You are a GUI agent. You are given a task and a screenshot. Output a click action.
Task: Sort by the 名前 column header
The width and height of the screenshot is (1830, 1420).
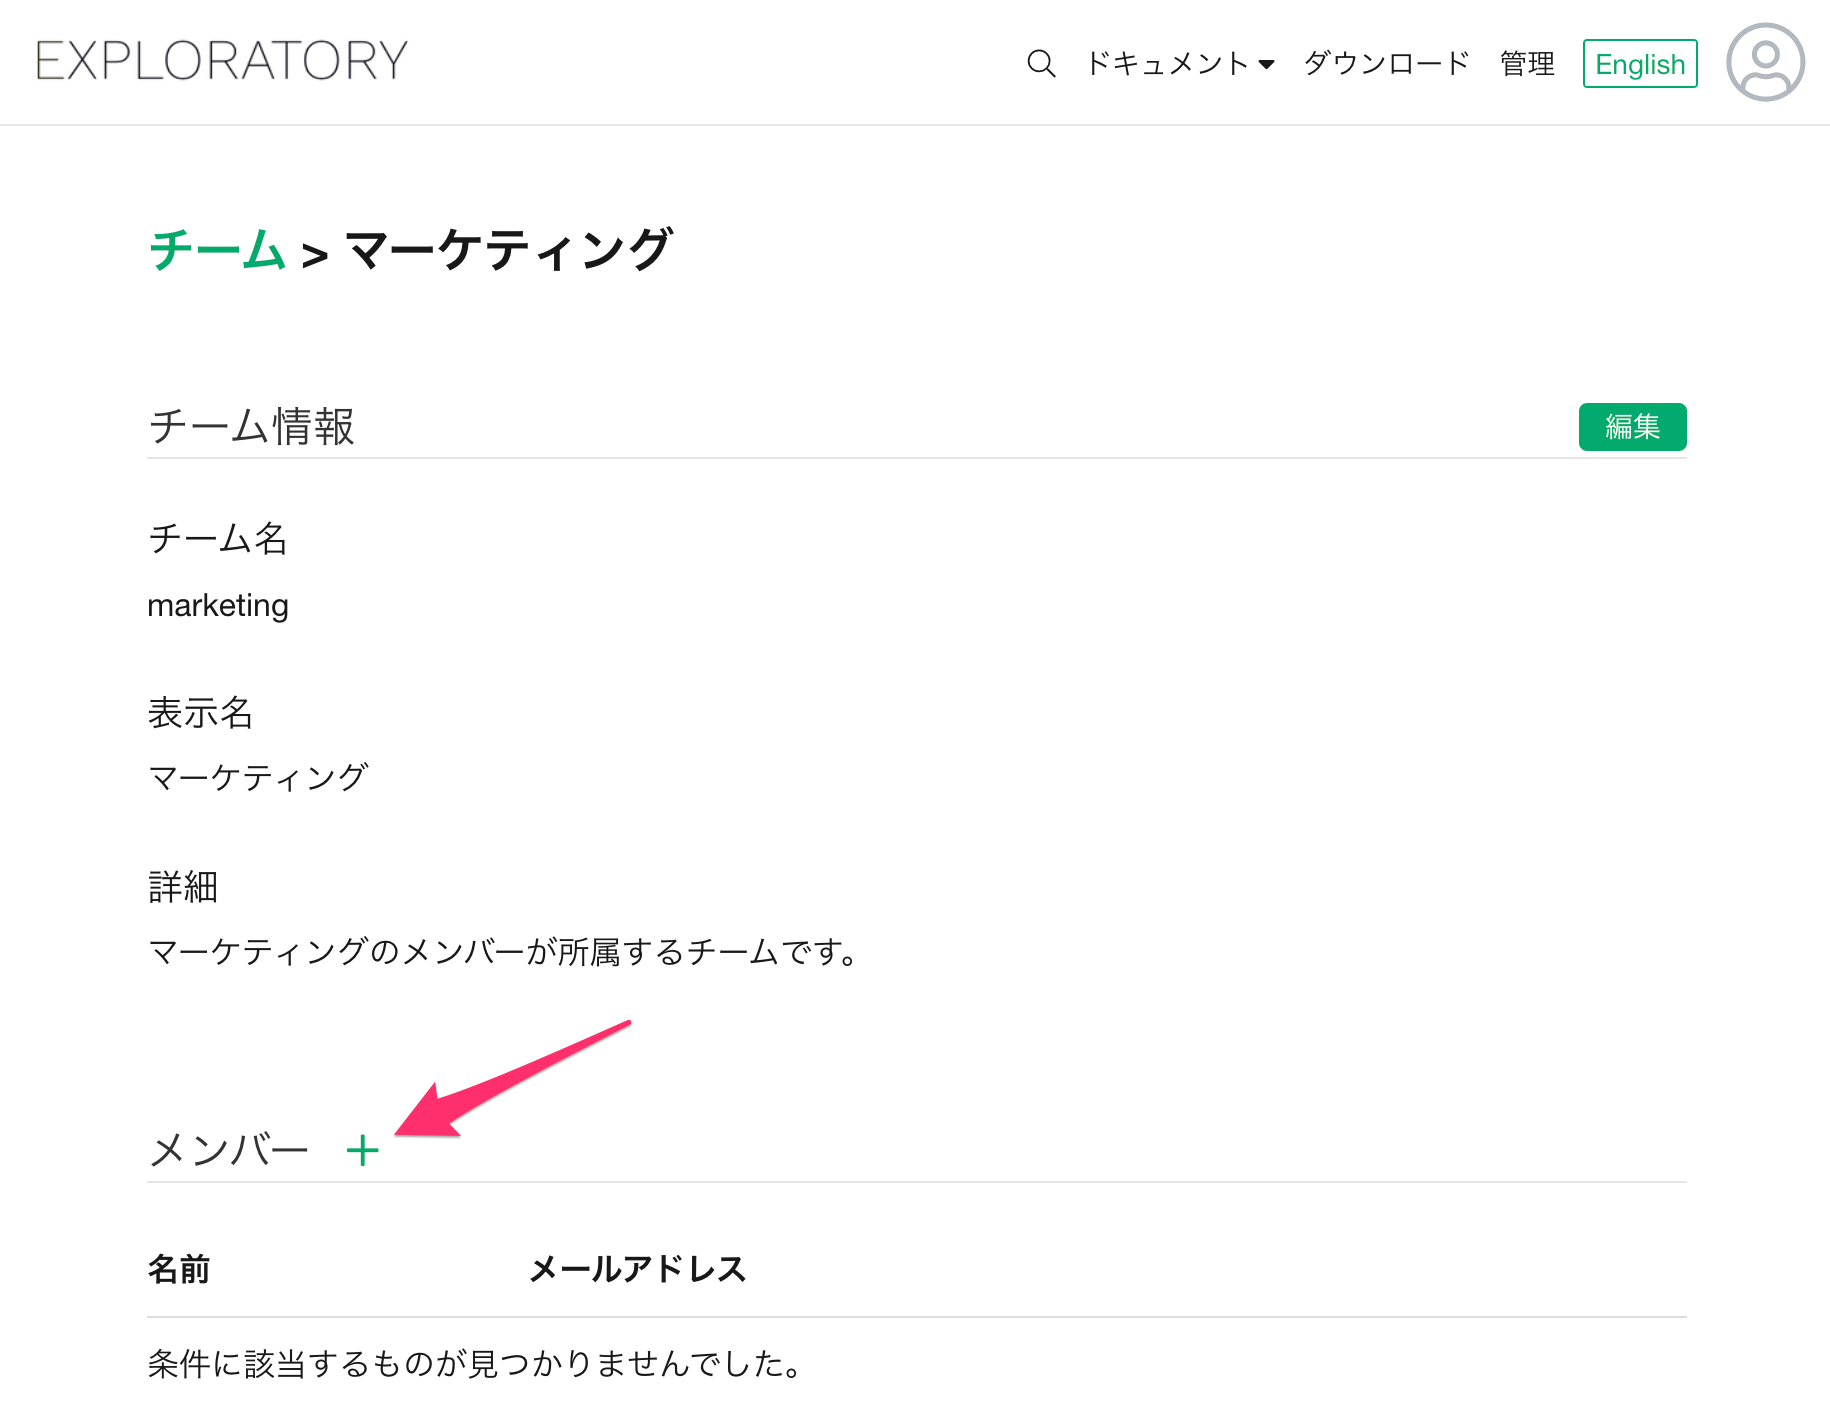179,1269
